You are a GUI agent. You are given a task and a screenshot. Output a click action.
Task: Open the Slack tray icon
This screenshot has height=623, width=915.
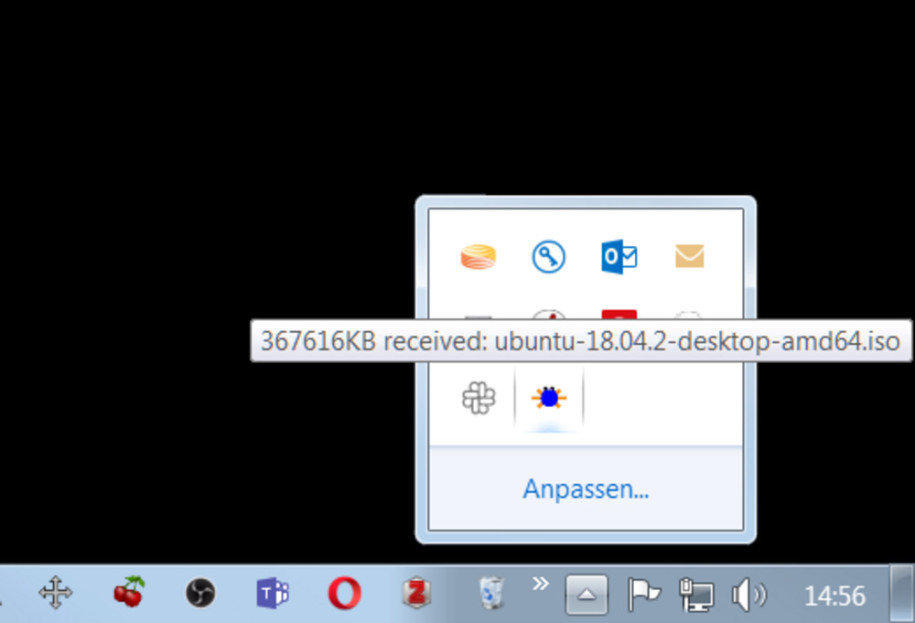click(479, 398)
